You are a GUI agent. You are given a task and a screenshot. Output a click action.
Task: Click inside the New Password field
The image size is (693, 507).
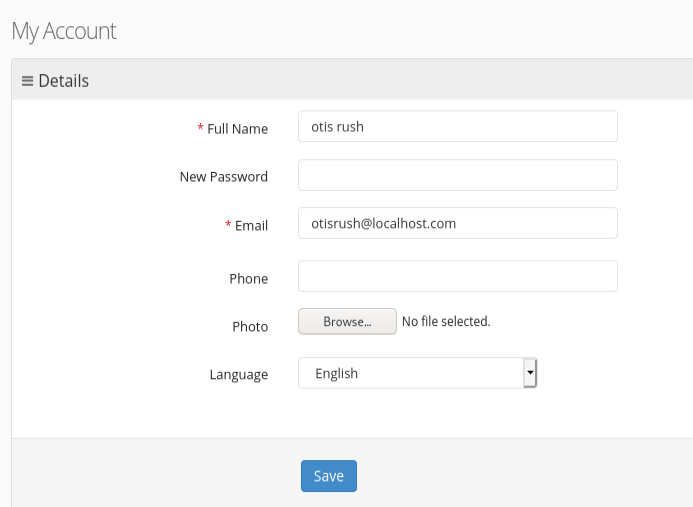click(457, 175)
